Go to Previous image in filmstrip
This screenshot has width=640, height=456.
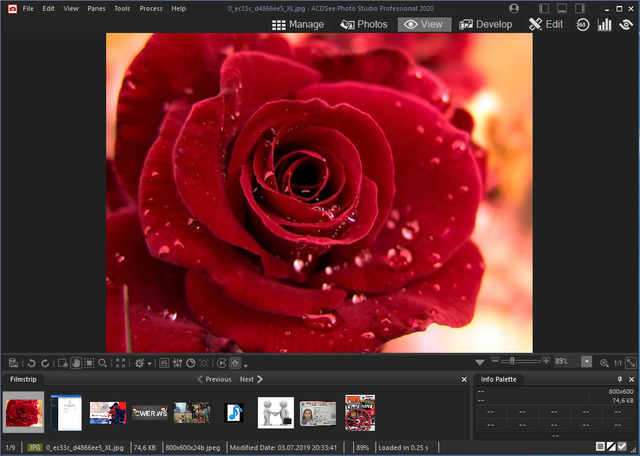214,380
